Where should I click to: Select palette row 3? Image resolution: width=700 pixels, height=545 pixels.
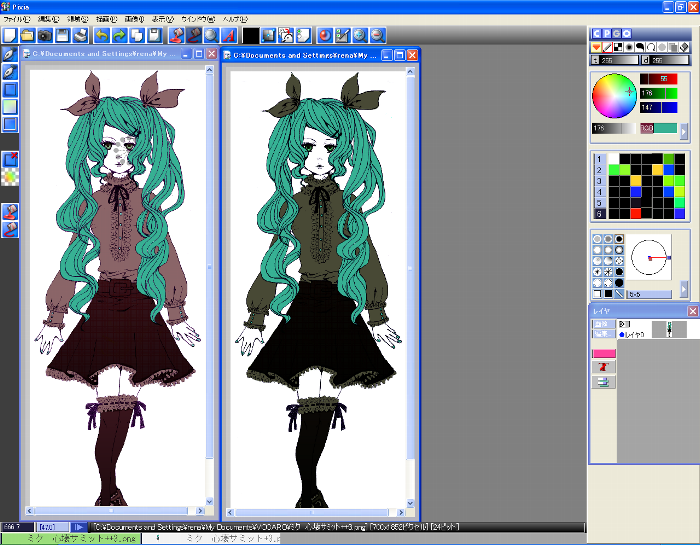(x=599, y=181)
